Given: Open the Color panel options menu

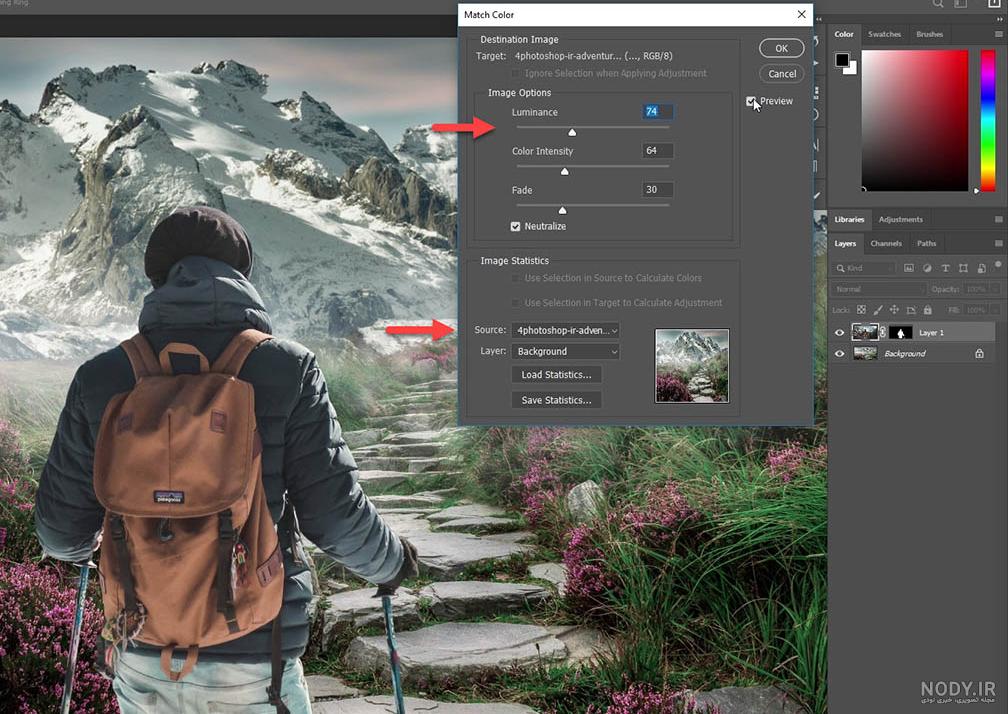Looking at the screenshot, I should (998, 34).
